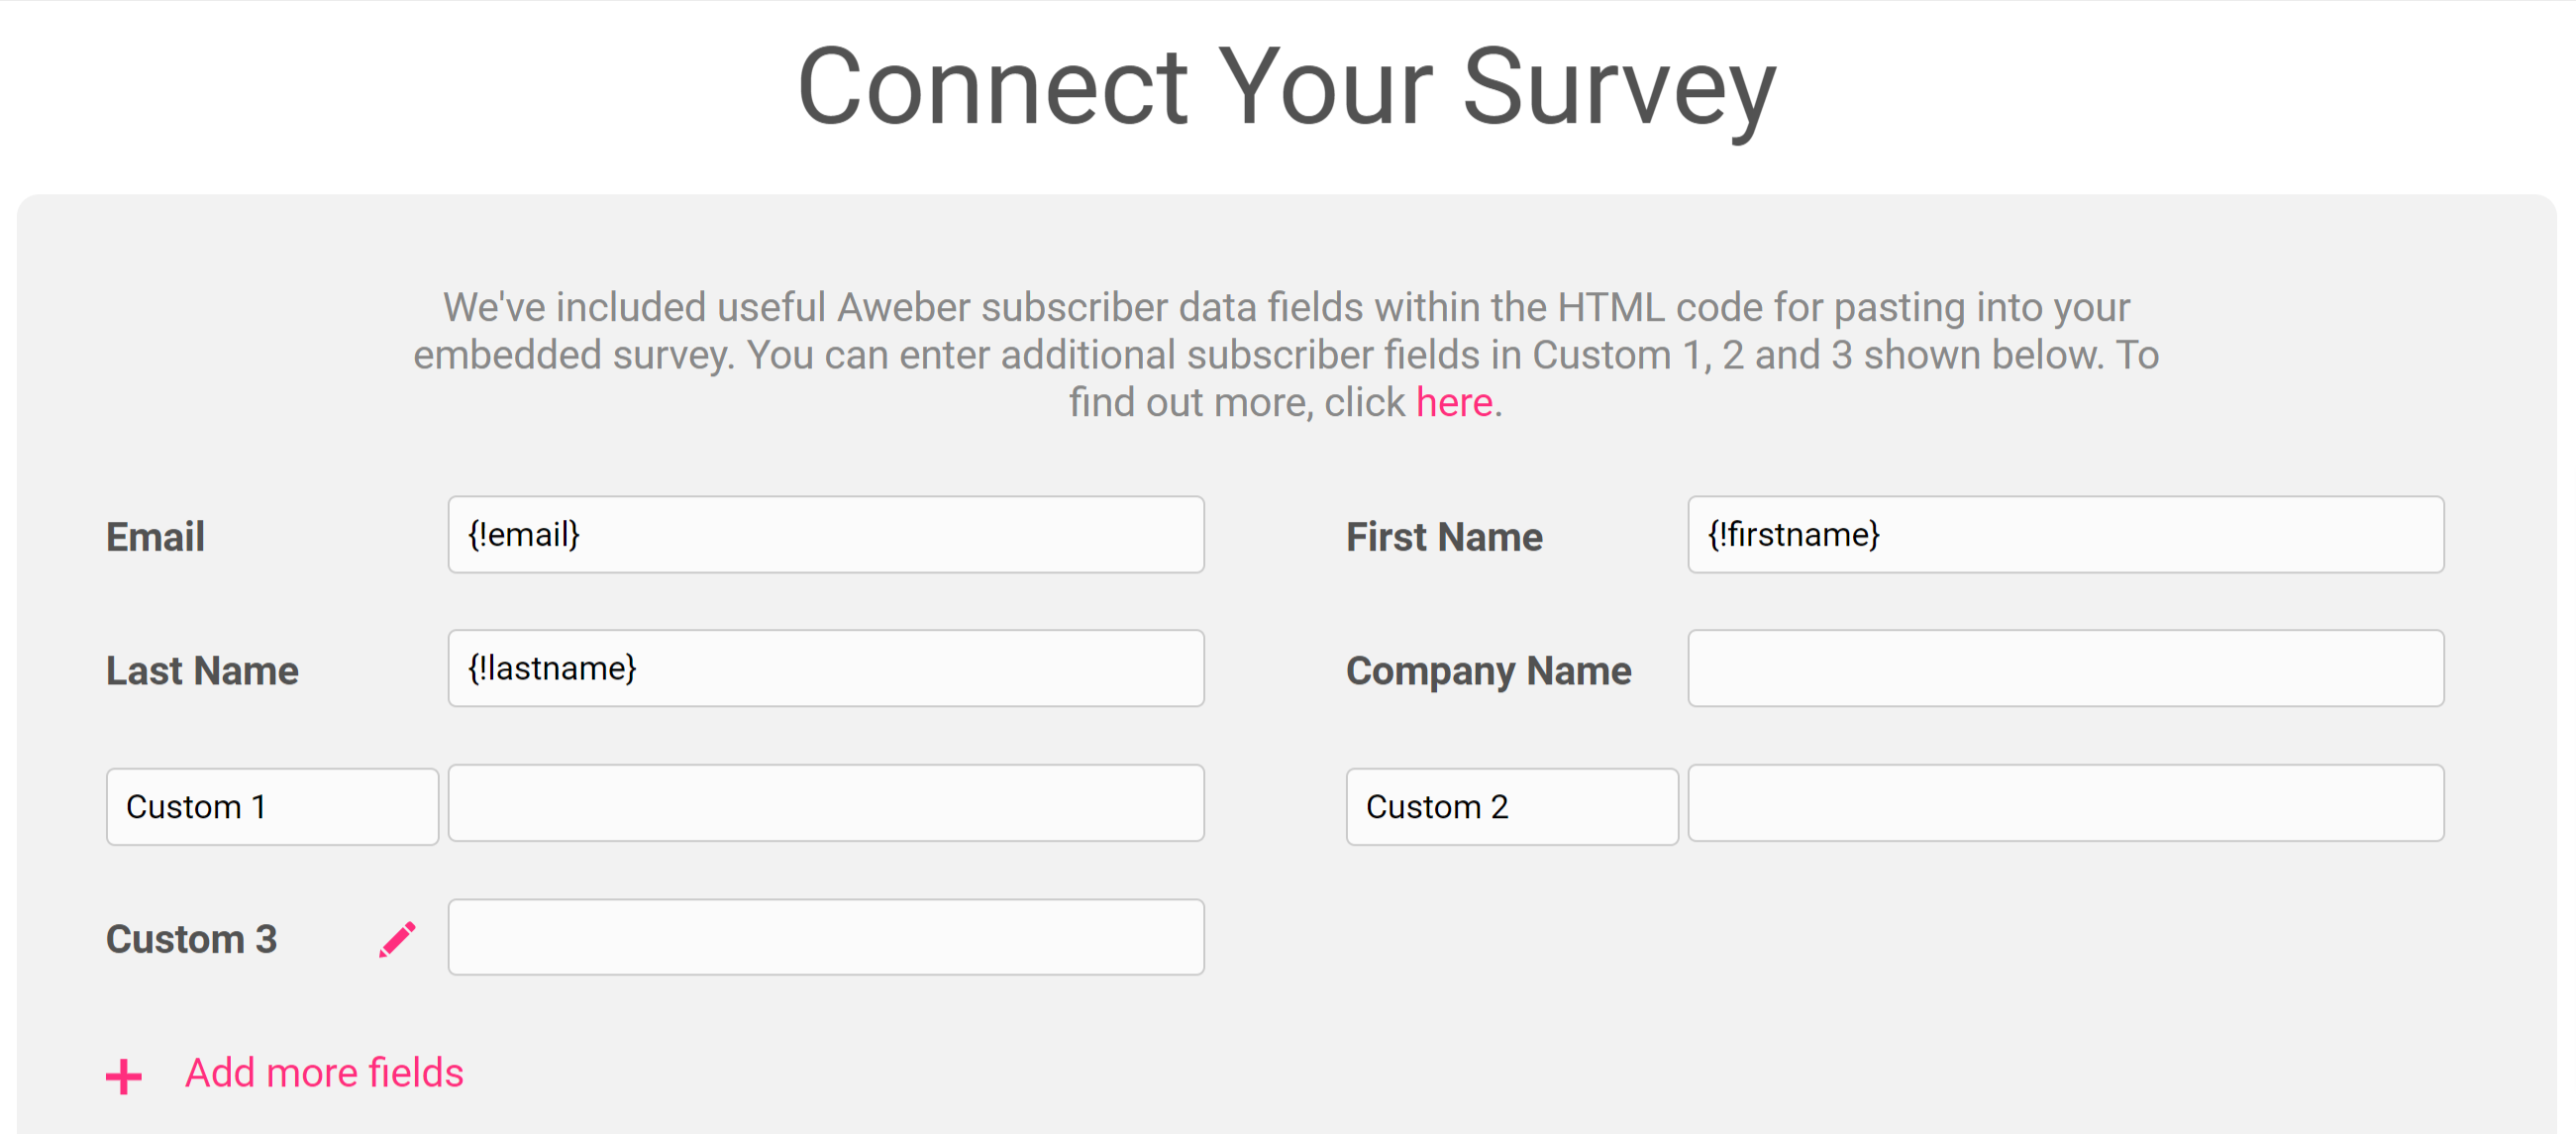Click the Email field label
The width and height of the screenshot is (2576, 1134).
tap(155, 537)
